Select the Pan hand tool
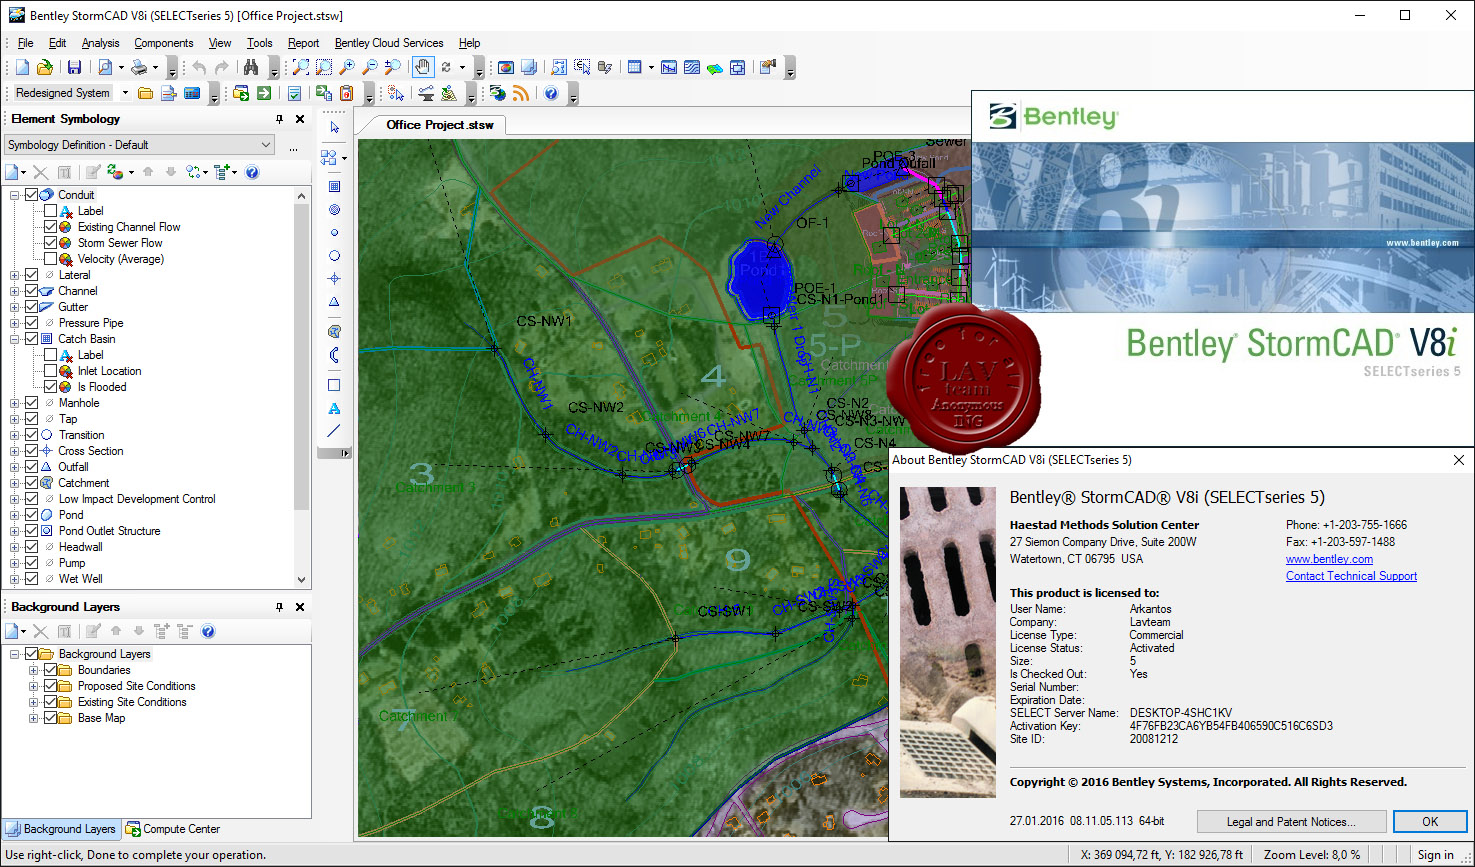The width and height of the screenshot is (1475, 867). [x=422, y=67]
